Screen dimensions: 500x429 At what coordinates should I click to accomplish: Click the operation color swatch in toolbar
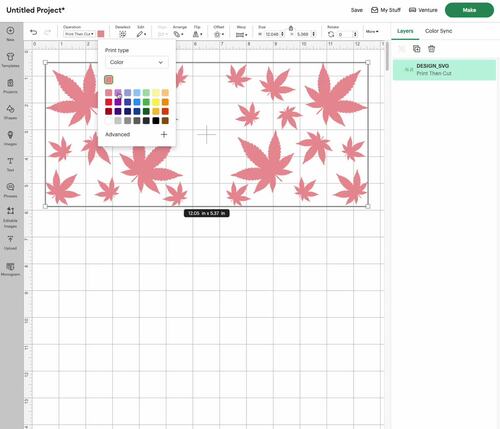pyautogui.click(x=101, y=34)
